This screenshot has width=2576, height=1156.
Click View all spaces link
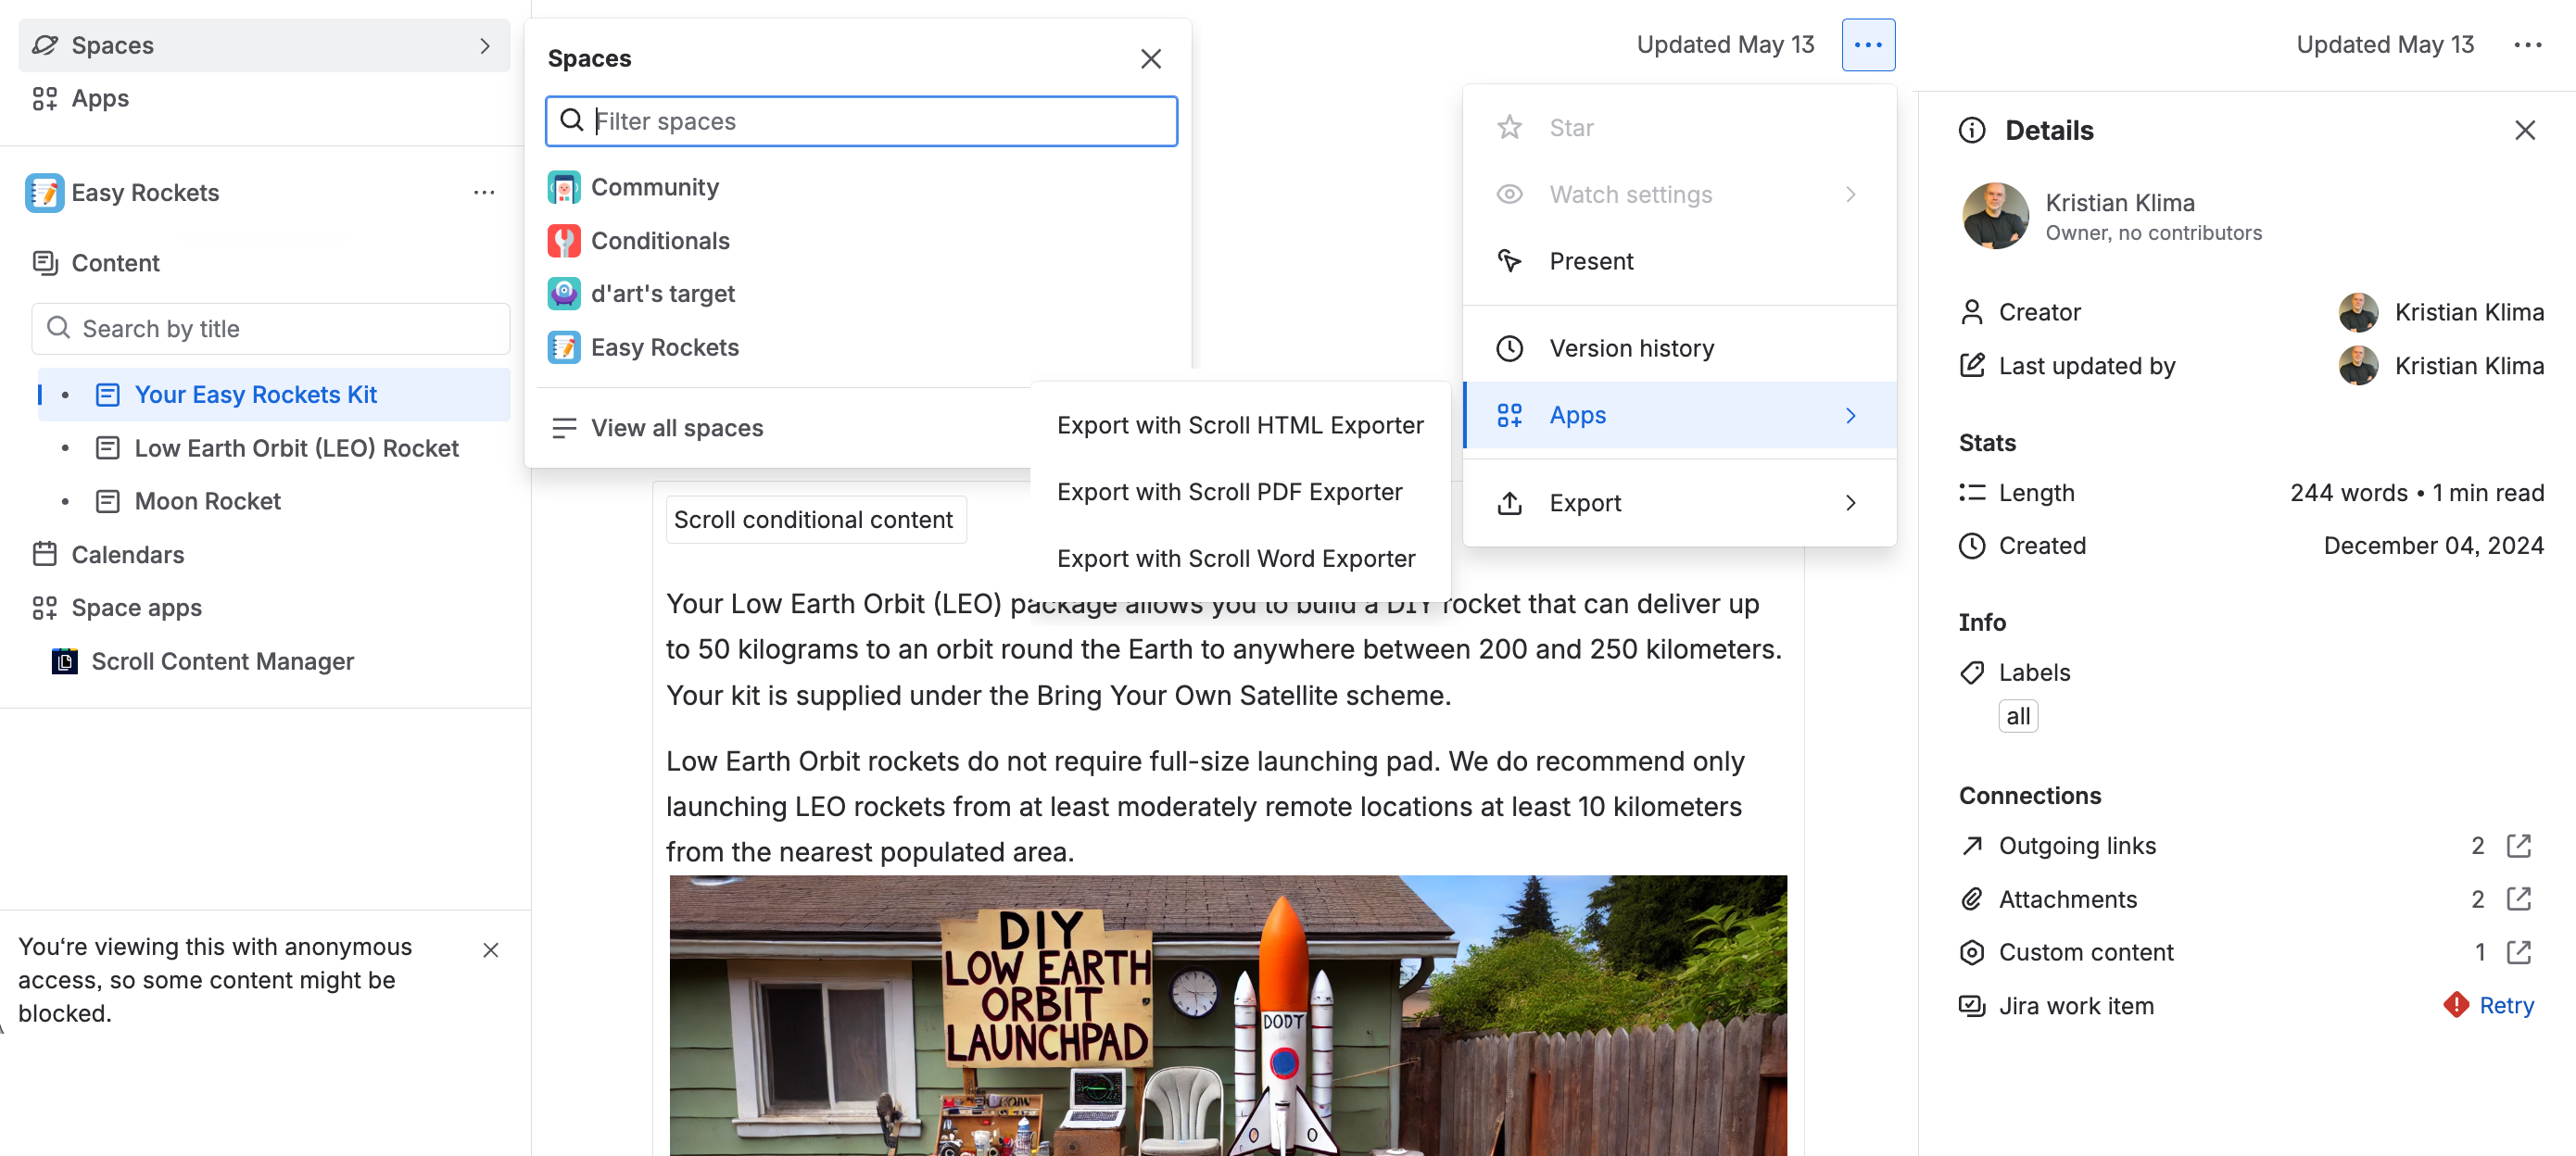pos(677,428)
